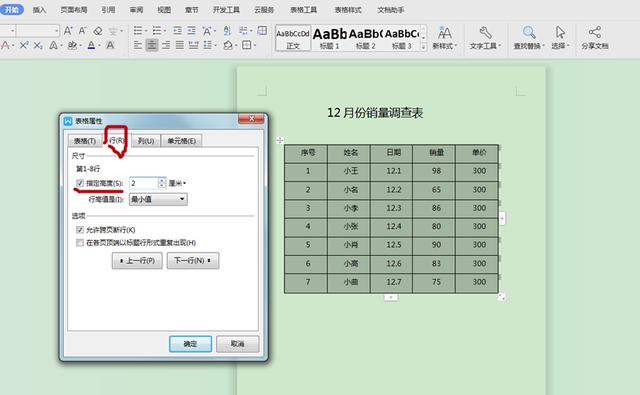This screenshot has width=640, height=395.
Task: Click the justify alignment icon
Action: pos(180,45)
